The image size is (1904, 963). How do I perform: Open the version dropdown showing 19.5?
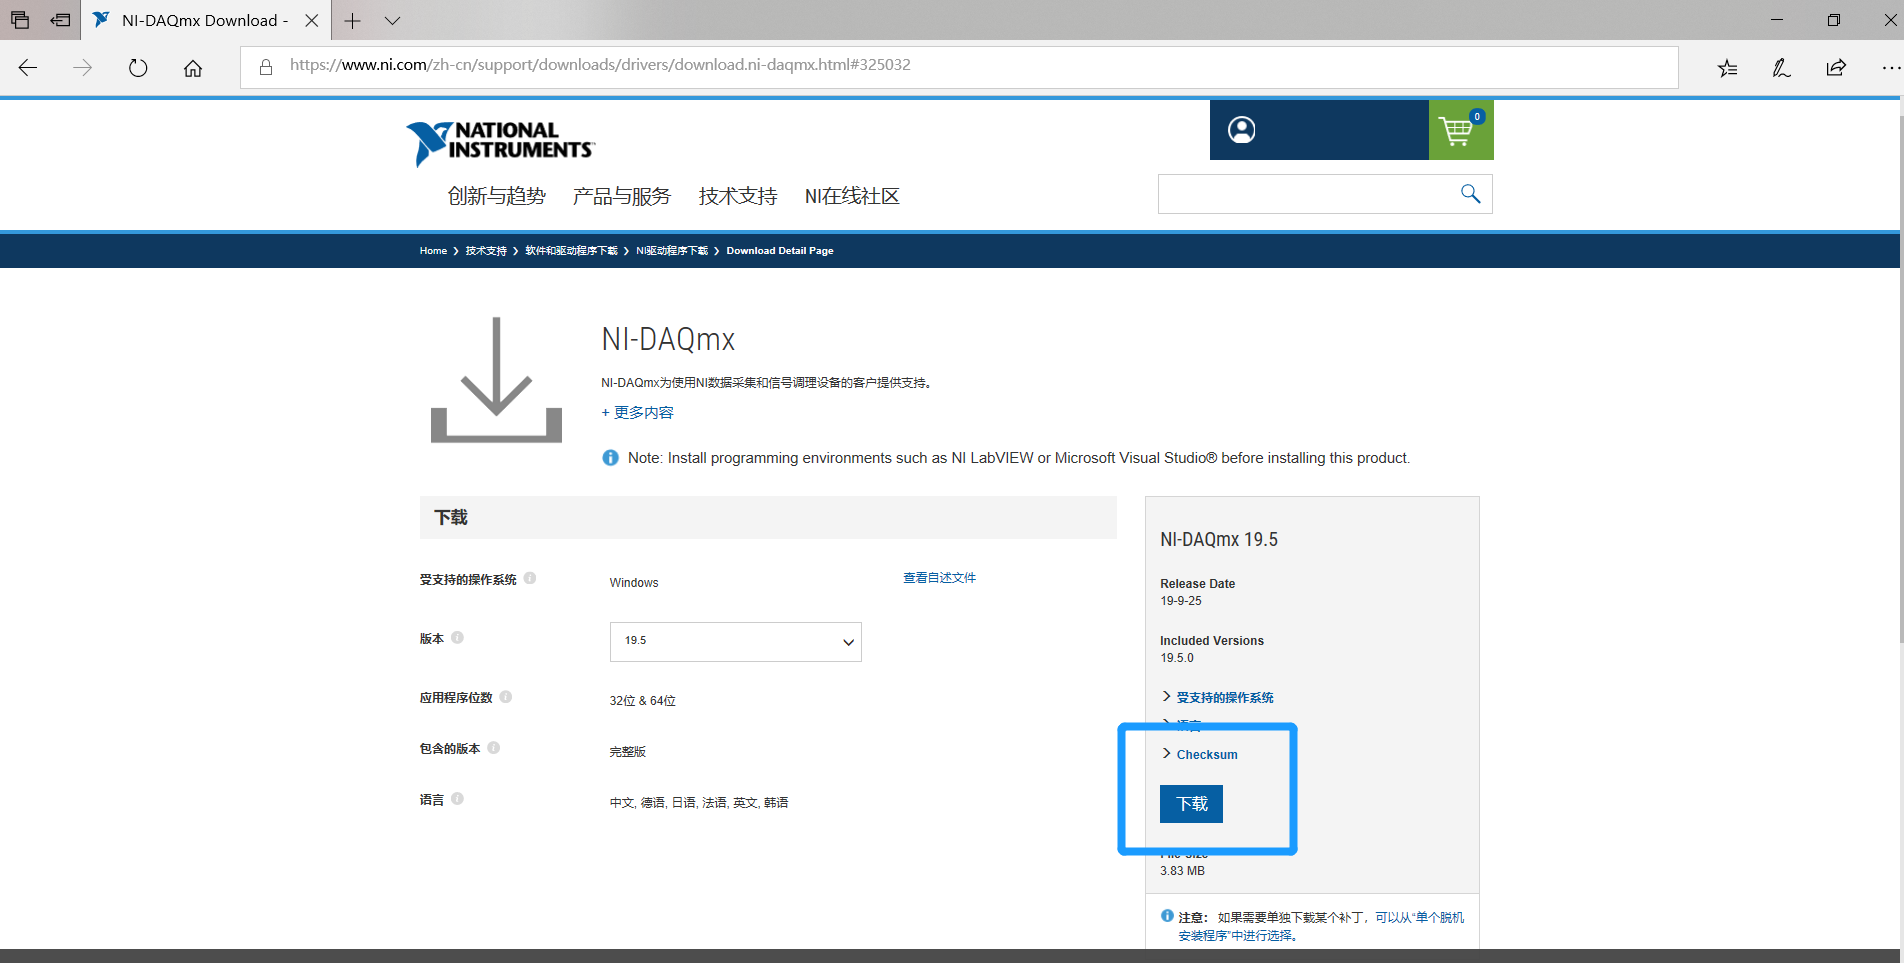[735, 641]
